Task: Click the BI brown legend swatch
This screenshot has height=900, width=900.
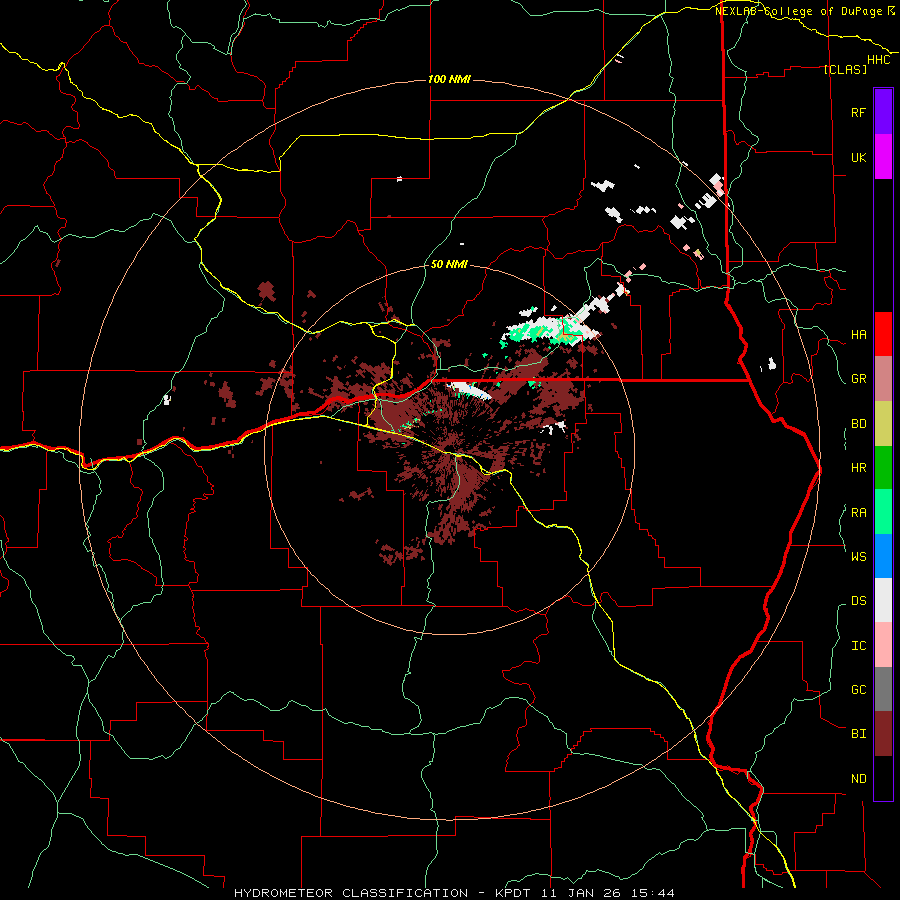Action: [x=883, y=734]
